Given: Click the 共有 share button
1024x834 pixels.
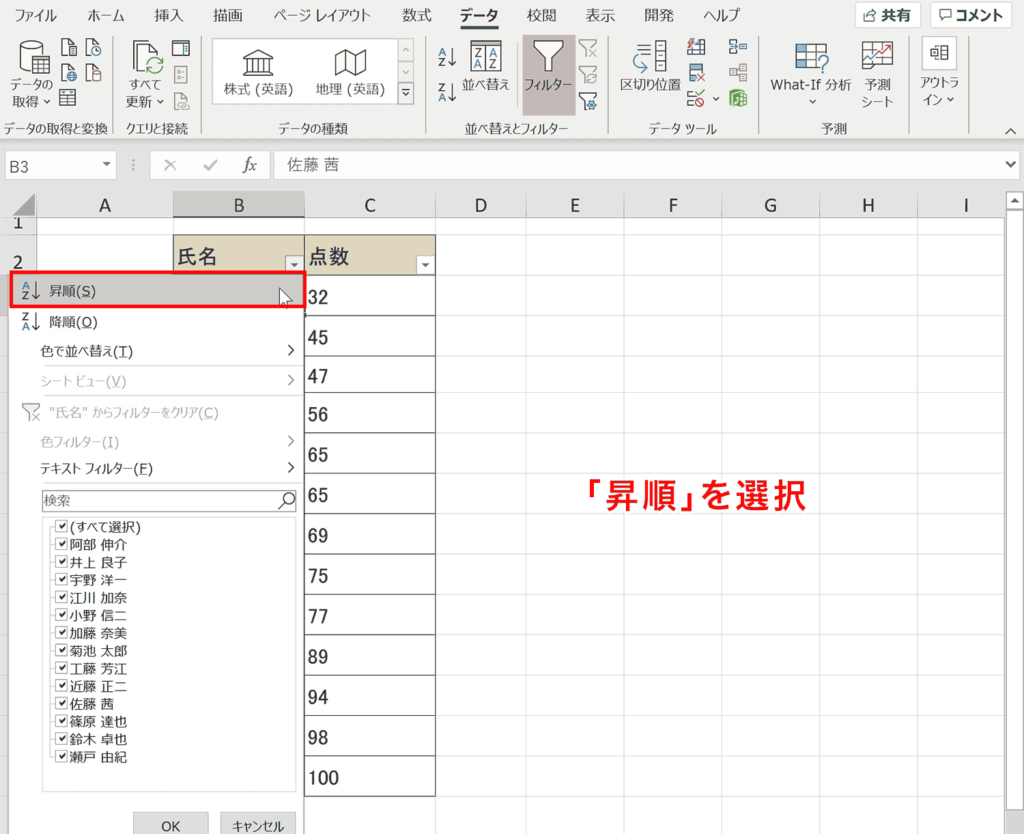Looking at the screenshot, I should 888,15.
